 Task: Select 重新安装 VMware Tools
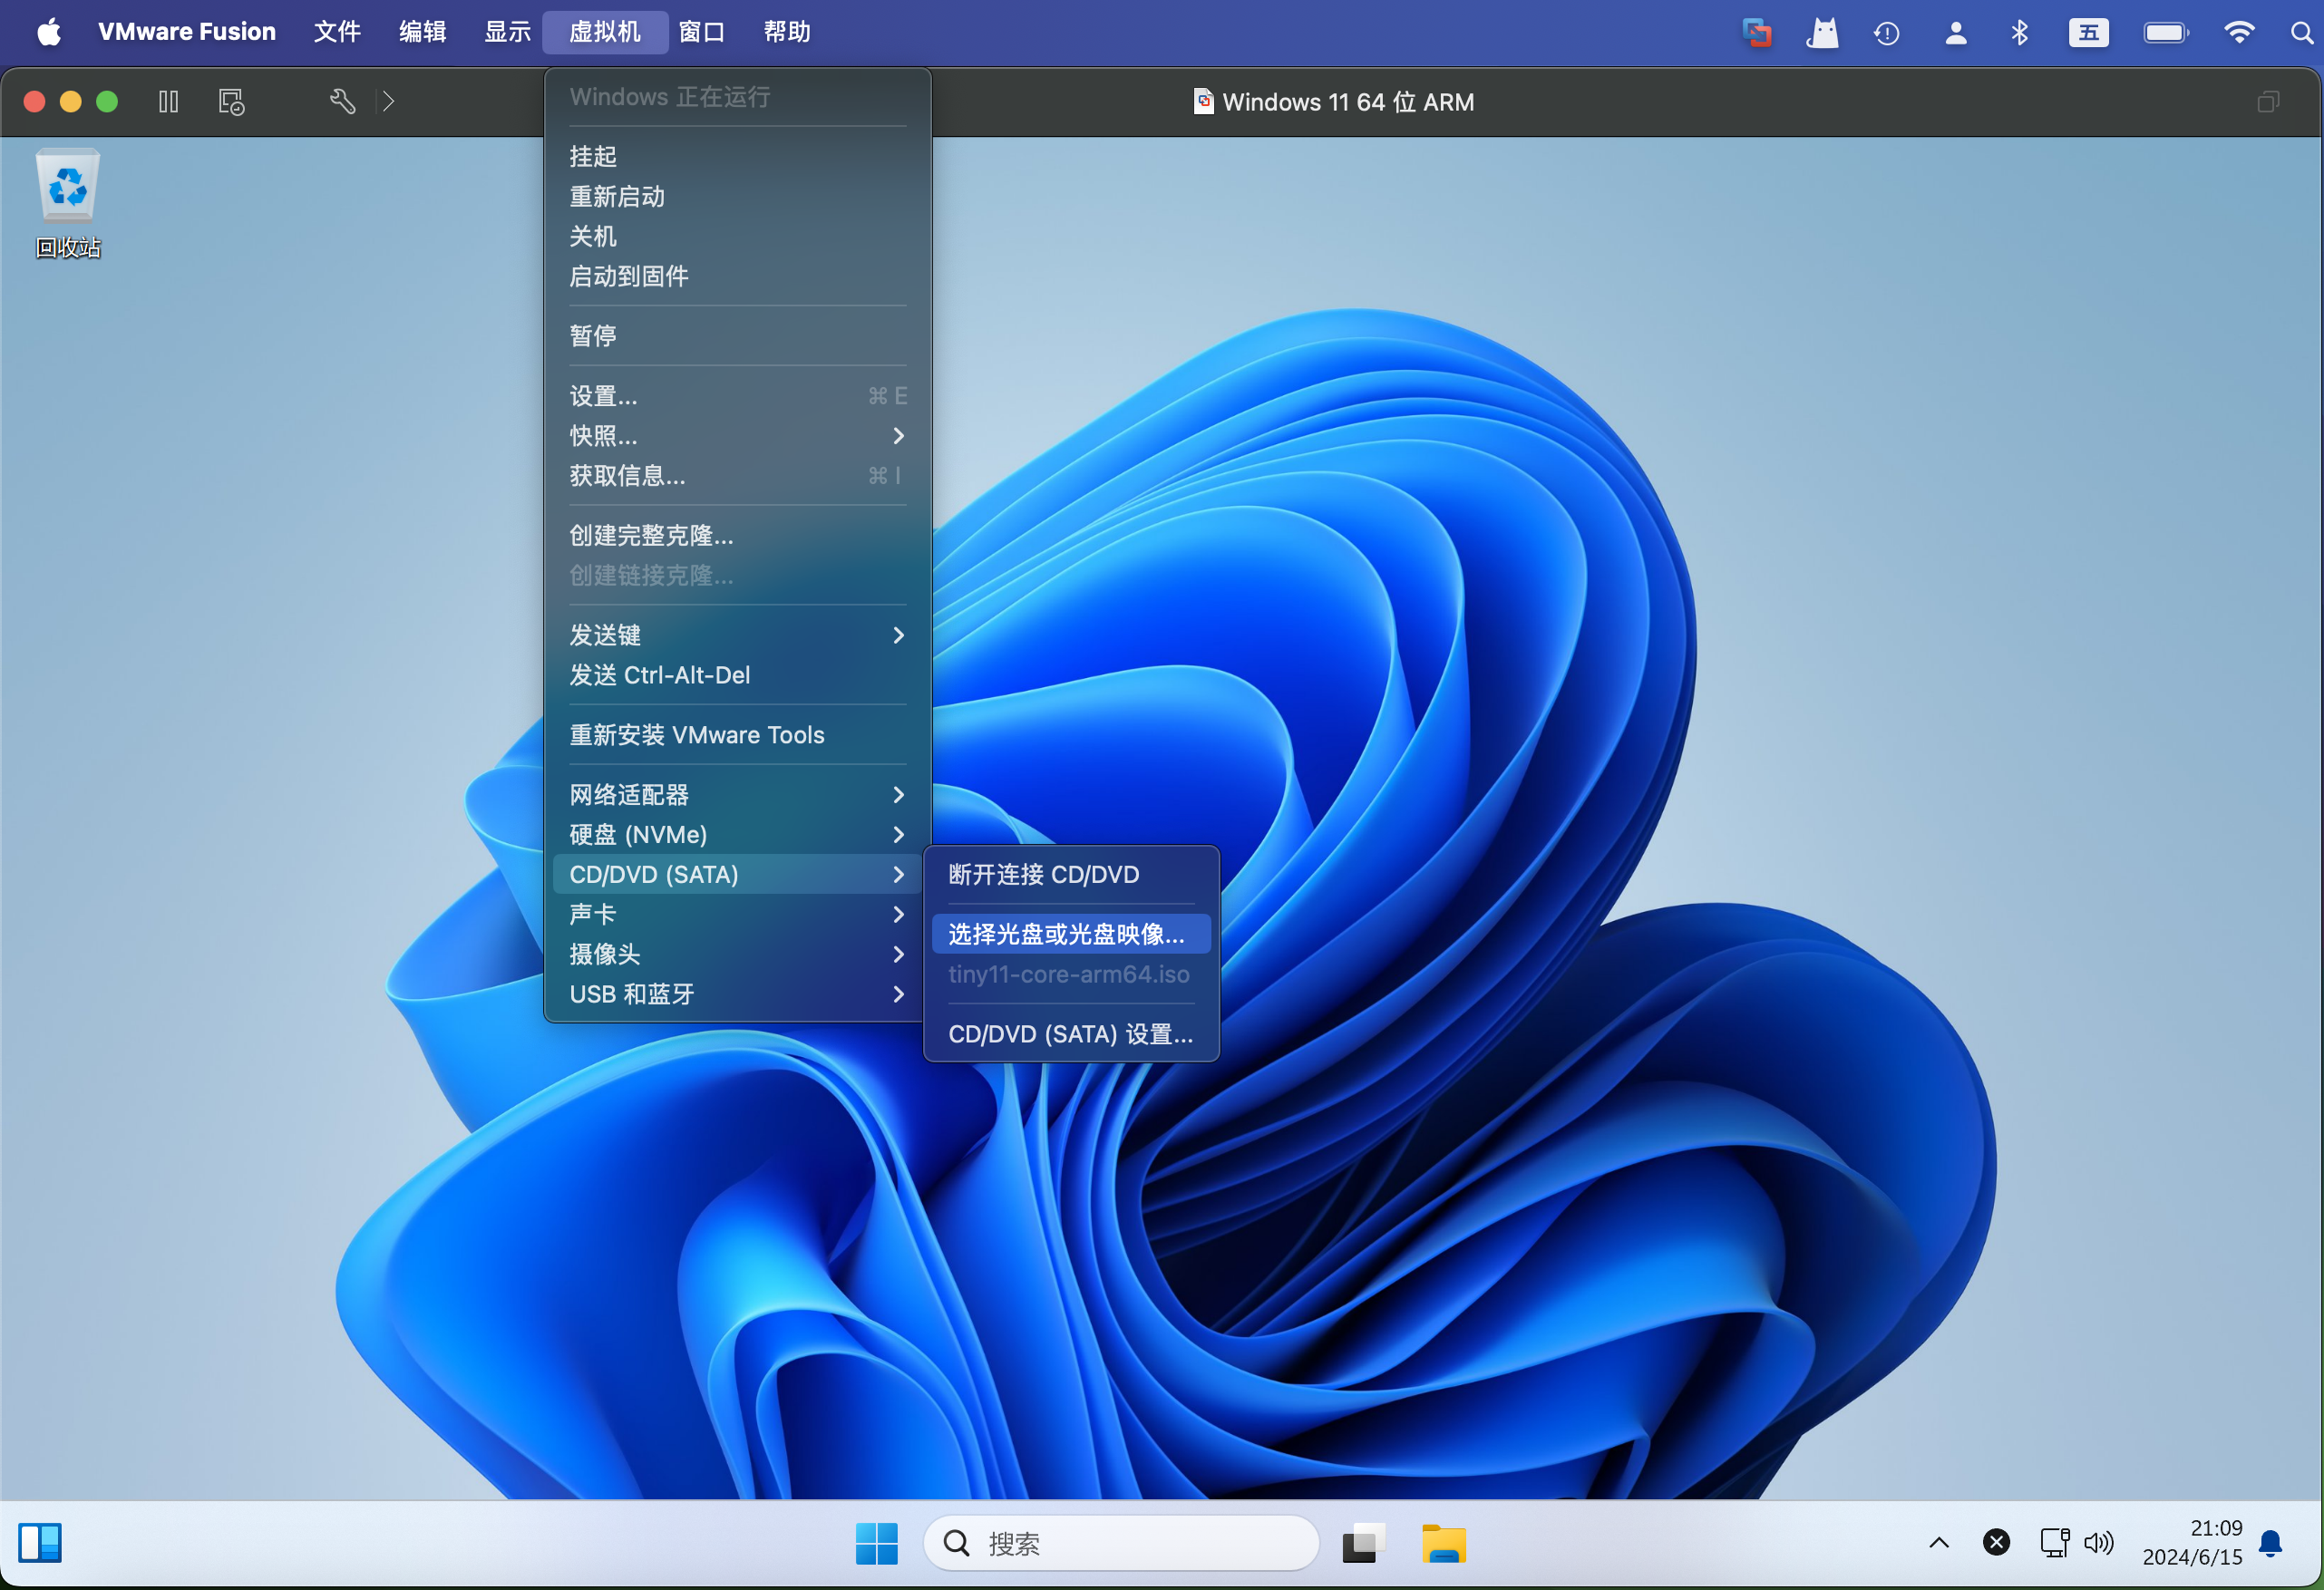tap(738, 735)
